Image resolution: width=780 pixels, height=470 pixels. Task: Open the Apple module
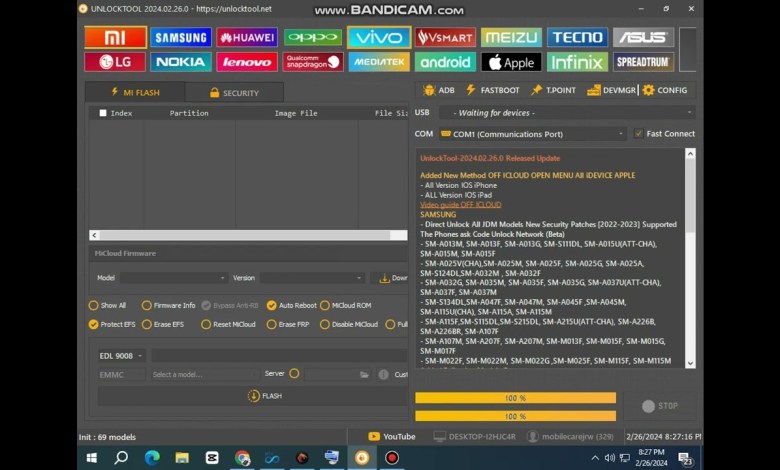[x=511, y=62]
